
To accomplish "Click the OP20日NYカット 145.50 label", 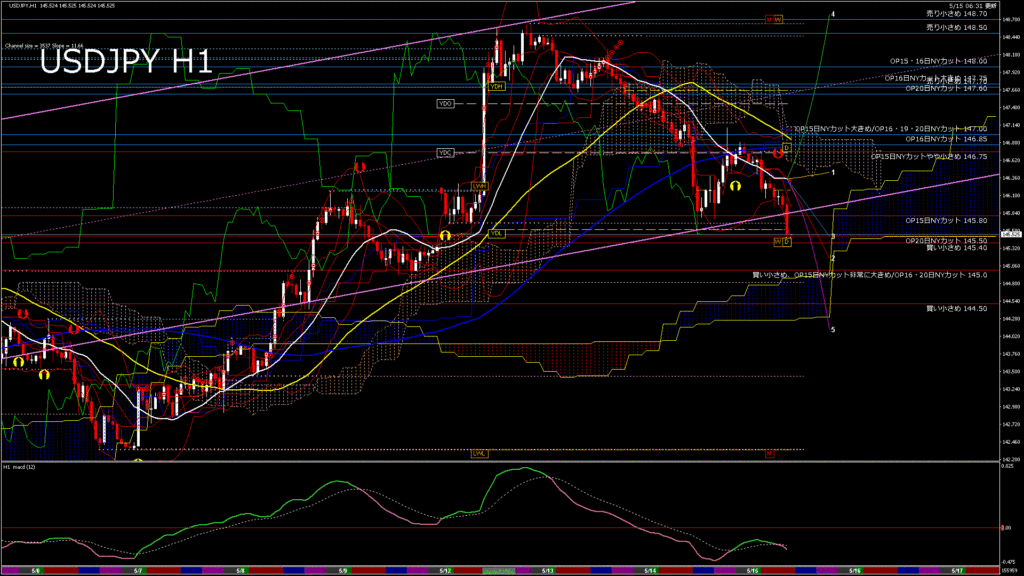I will point(946,241).
